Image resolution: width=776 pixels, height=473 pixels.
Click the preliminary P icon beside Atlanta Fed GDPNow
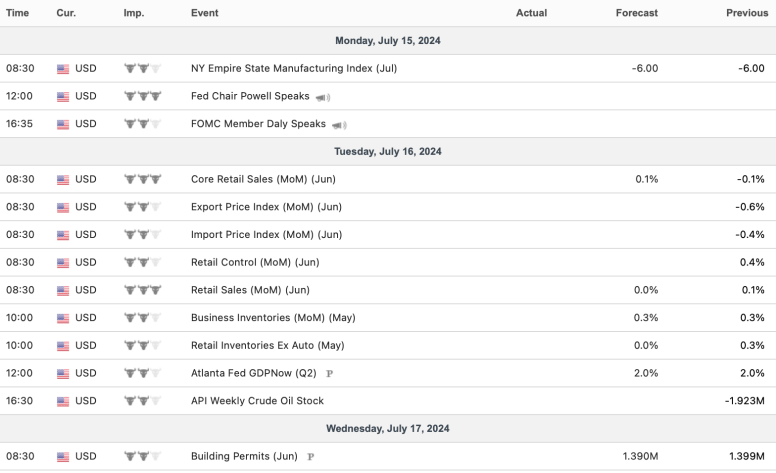click(x=329, y=374)
